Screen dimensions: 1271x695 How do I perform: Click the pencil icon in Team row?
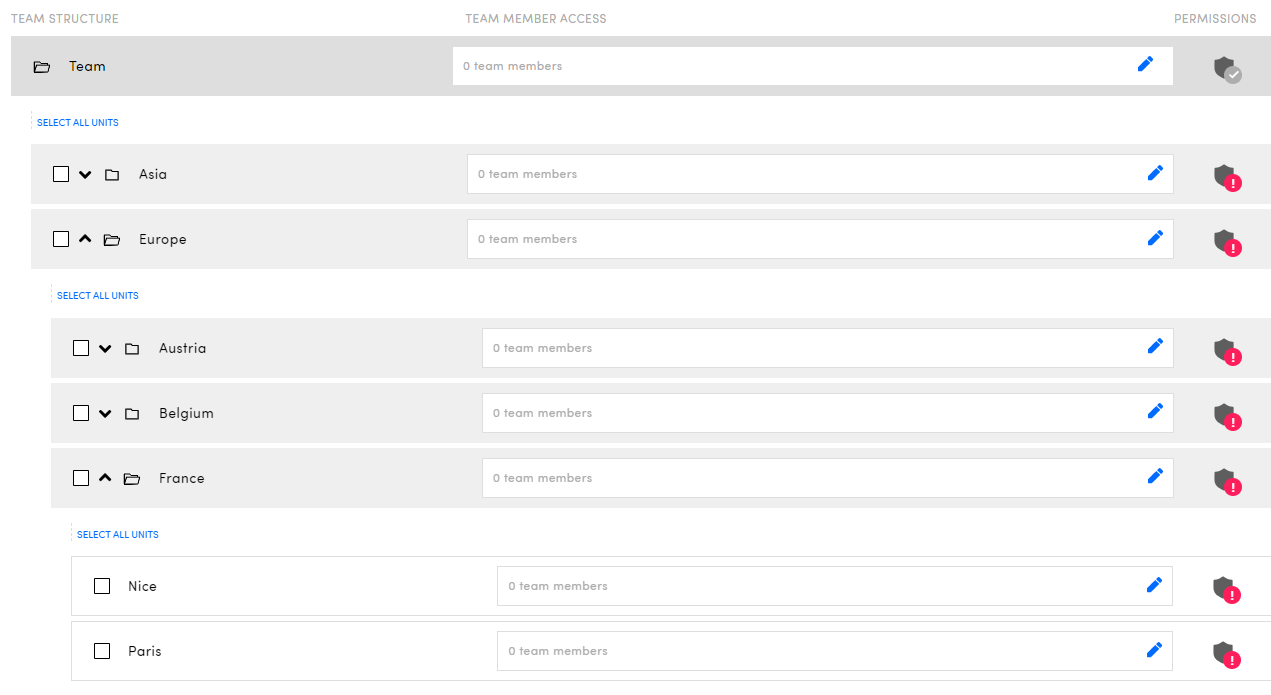coord(1145,65)
